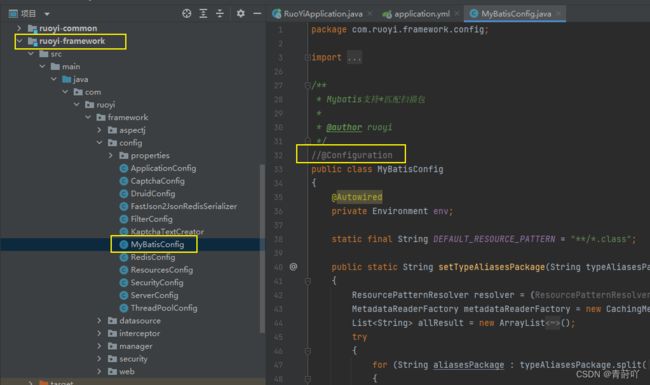Expand the datasource package
The width and height of the screenshot is (650, 385).
tap(99, 320)
